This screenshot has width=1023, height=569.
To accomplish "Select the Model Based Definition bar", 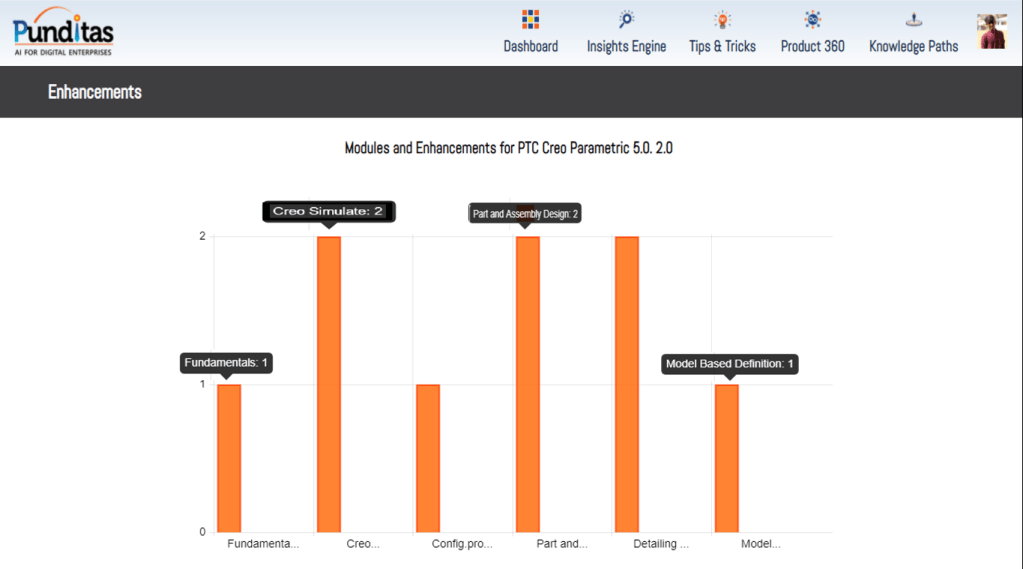I will point(726,458).
